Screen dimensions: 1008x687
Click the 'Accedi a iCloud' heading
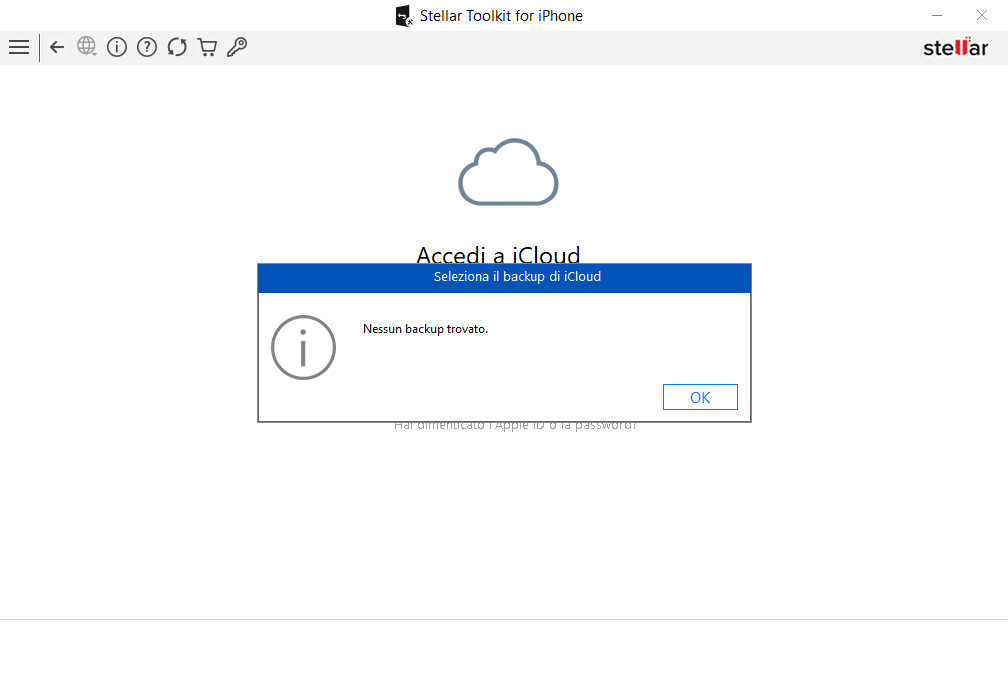(x=498, y=254)
